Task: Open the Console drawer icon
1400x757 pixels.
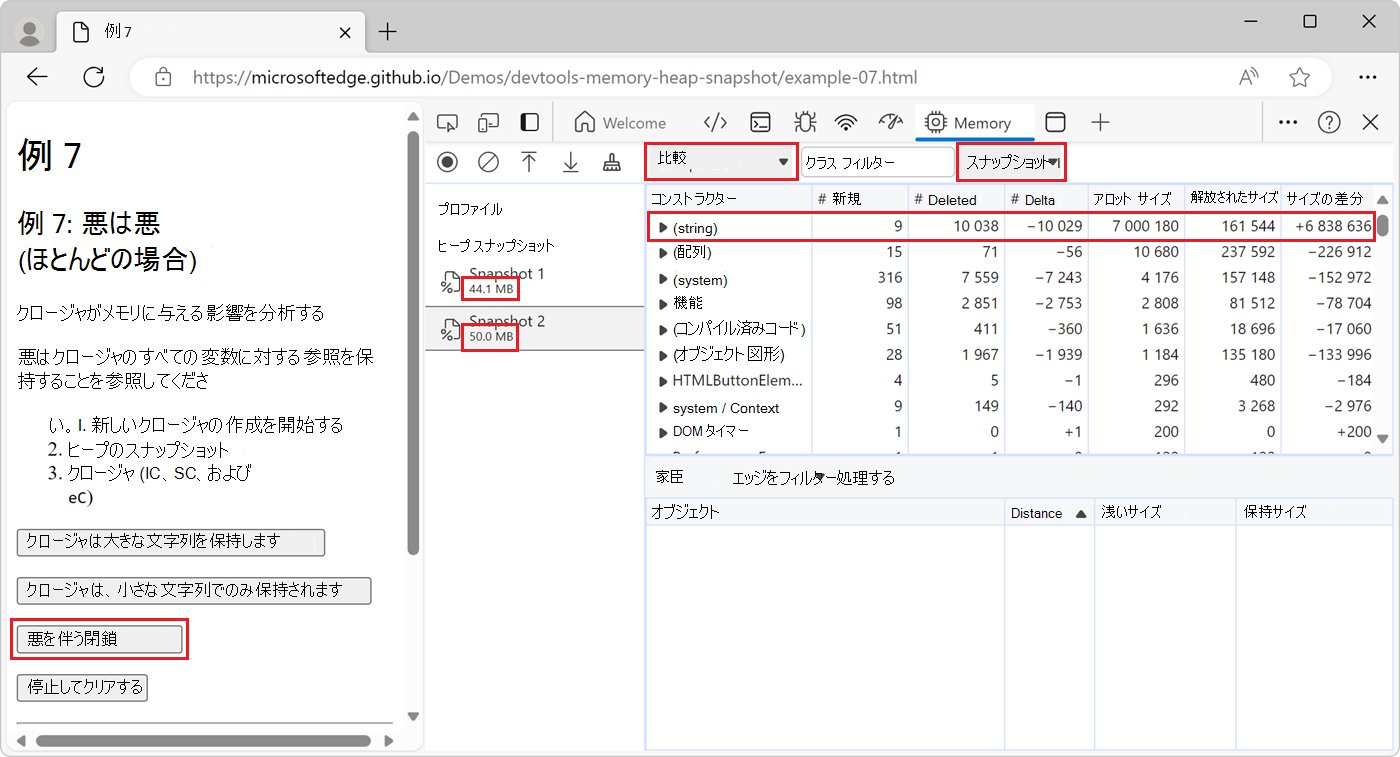Action: 761,121
